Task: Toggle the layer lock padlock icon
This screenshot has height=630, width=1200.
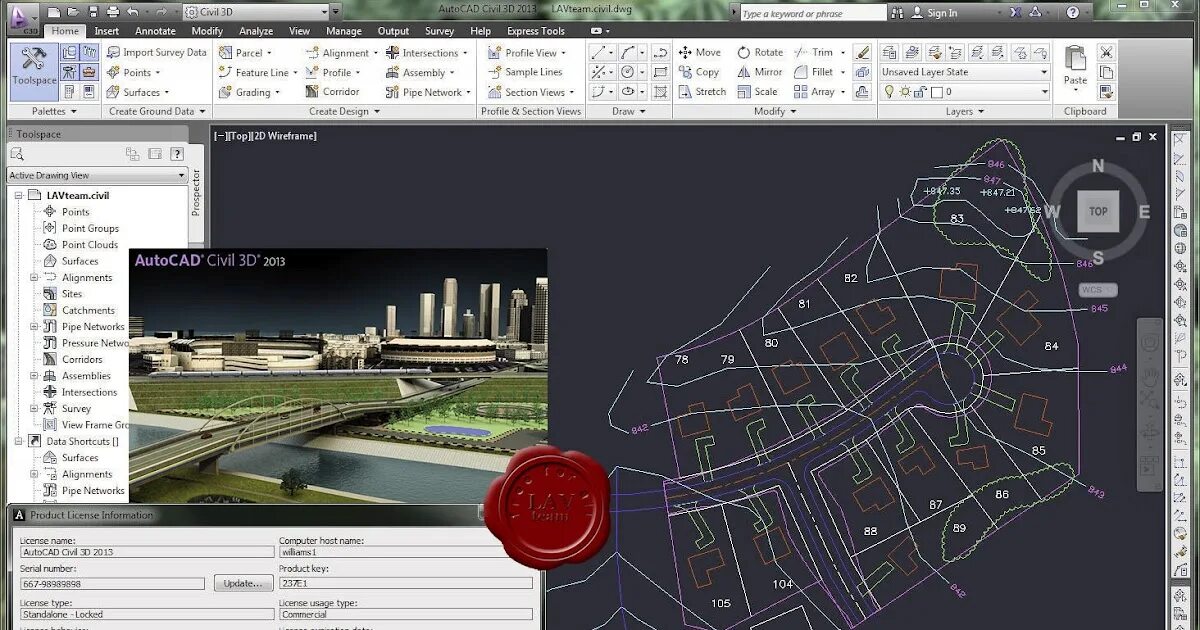Action: (x=919, y=91)
